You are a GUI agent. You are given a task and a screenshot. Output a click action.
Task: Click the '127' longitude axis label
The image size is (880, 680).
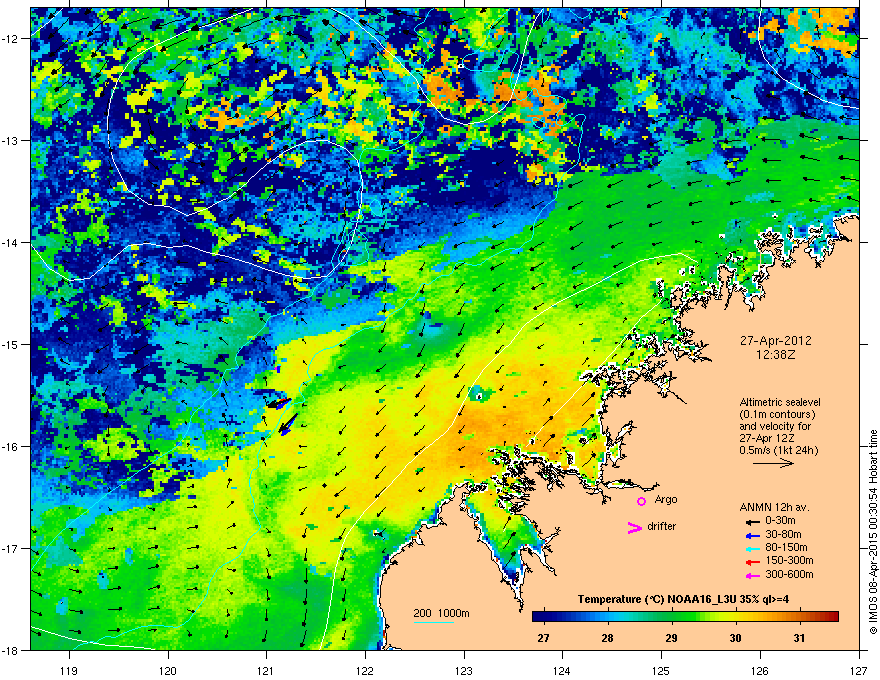(859, 670)
